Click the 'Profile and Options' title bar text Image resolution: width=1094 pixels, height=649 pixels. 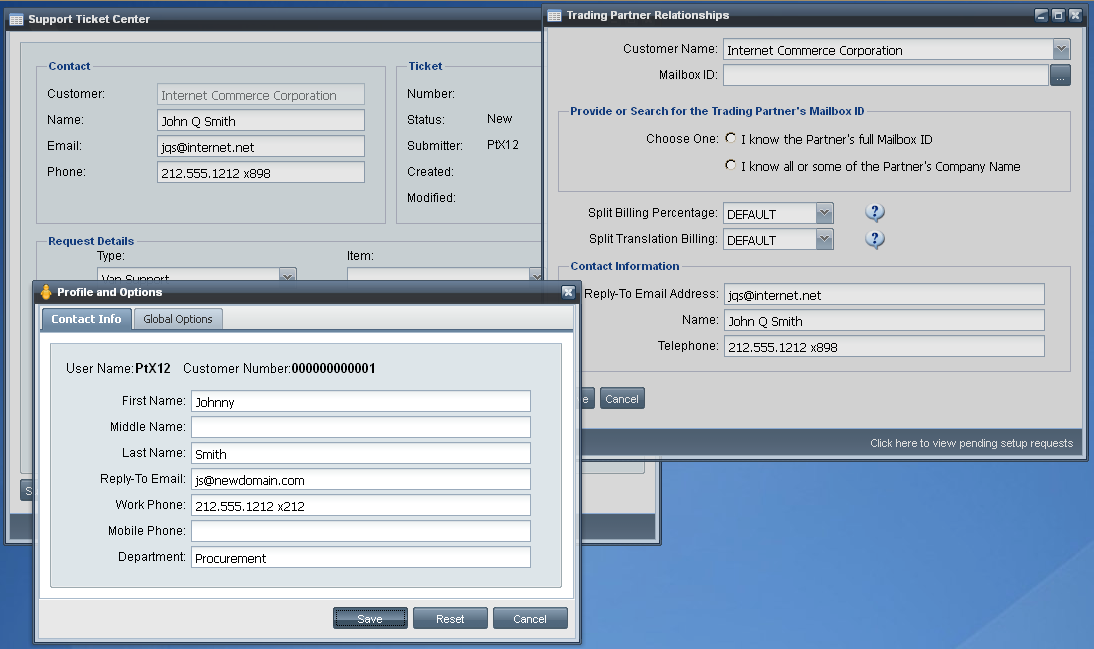(x=110, y=292)
